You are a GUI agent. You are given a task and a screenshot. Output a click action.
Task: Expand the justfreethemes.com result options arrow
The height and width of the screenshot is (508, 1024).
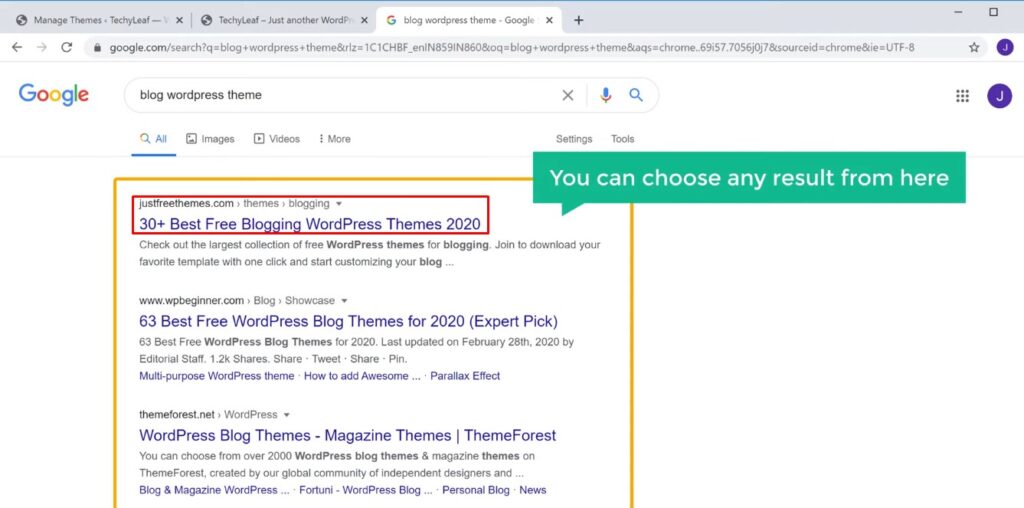pos(338,204)
